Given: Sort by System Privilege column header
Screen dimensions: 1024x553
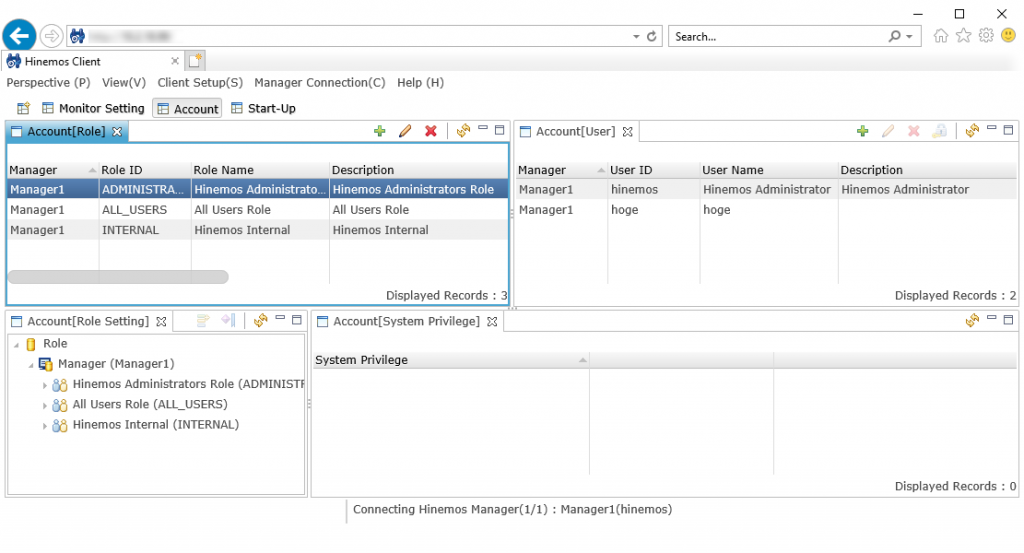Looking at the screenshot, I should pyautogui.click(x=451, y=360).
